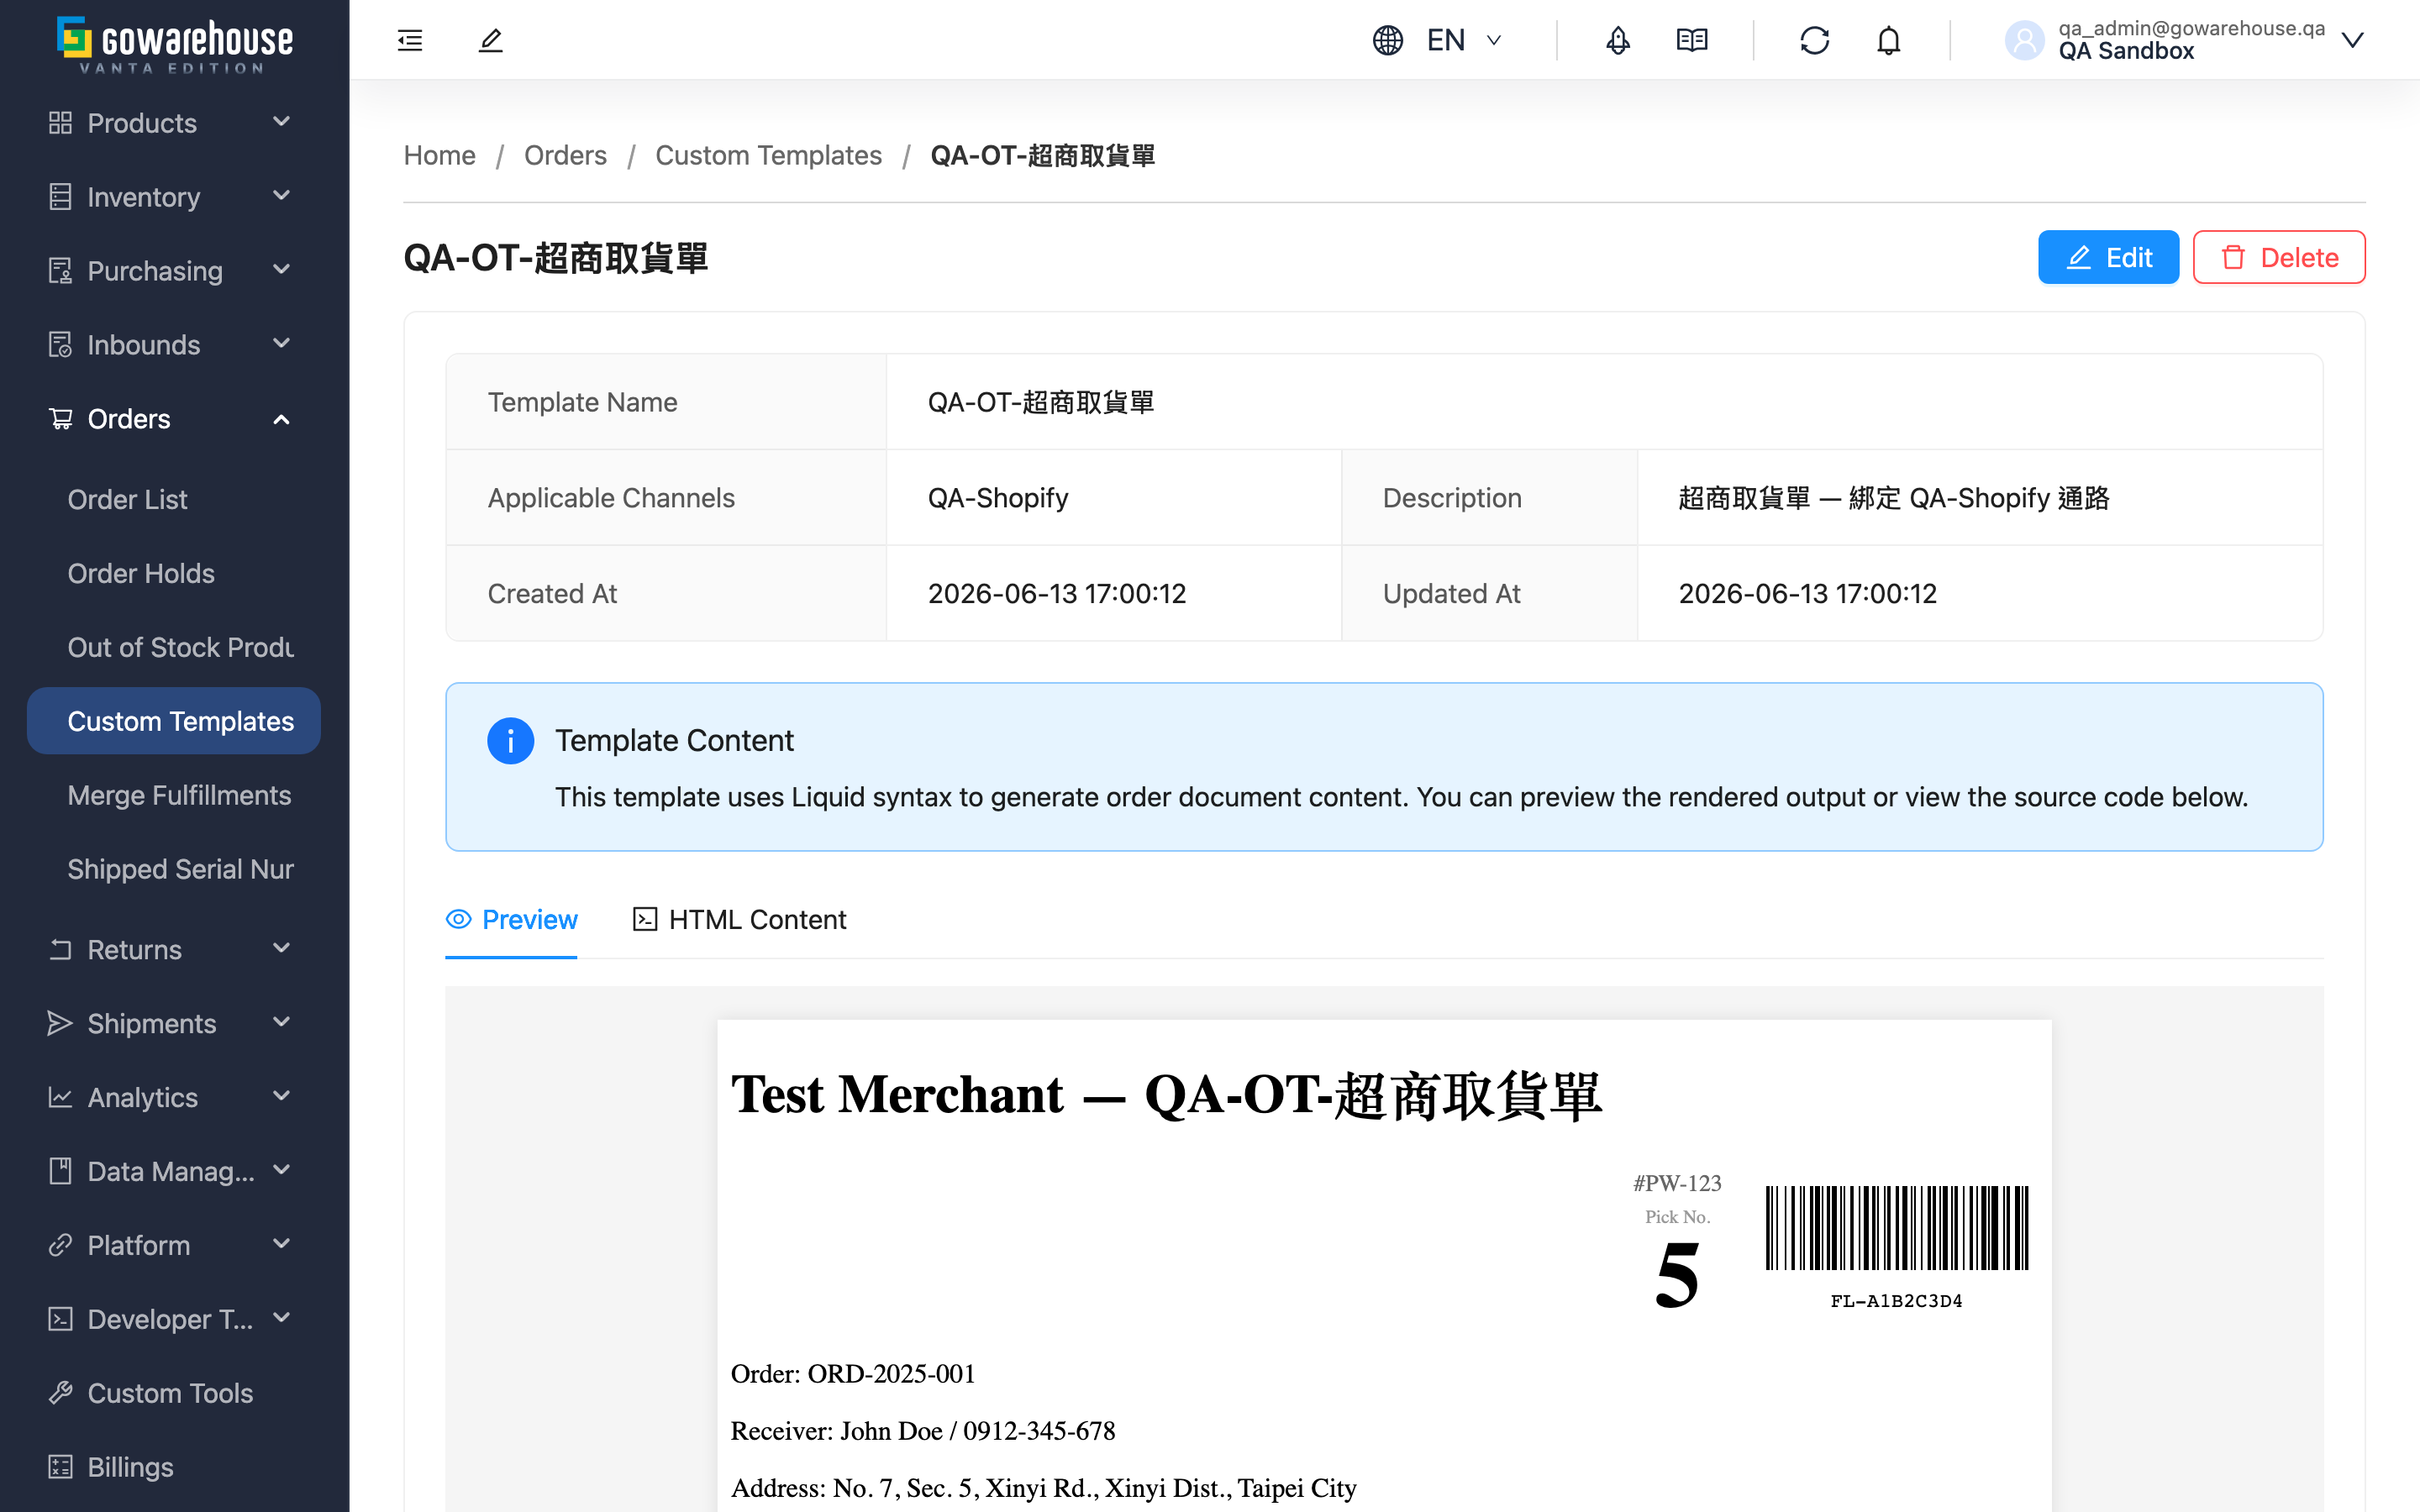Click the Template Content info icon

coord(510,741)
